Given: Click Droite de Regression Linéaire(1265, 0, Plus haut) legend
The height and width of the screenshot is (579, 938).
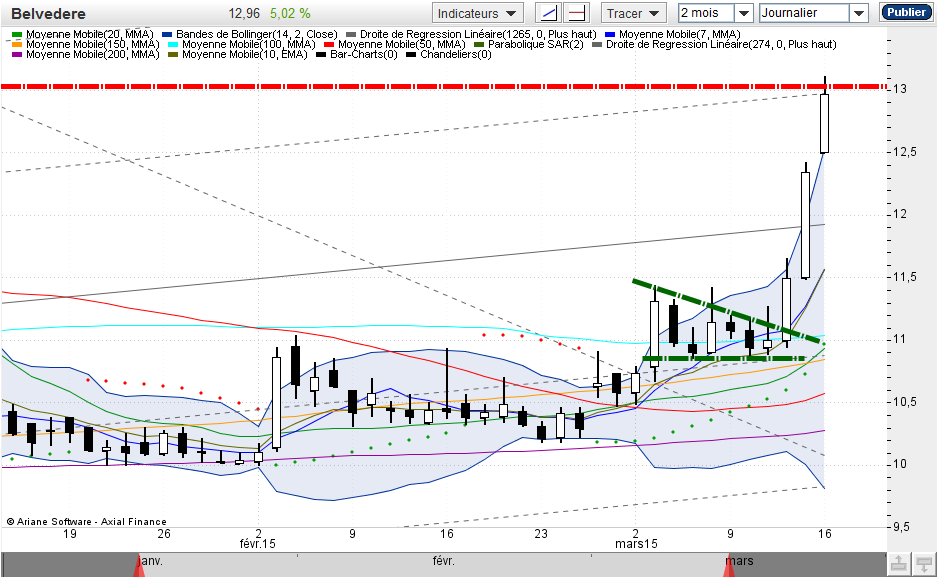Looking at the screenshot, I should tap(471, 35).
